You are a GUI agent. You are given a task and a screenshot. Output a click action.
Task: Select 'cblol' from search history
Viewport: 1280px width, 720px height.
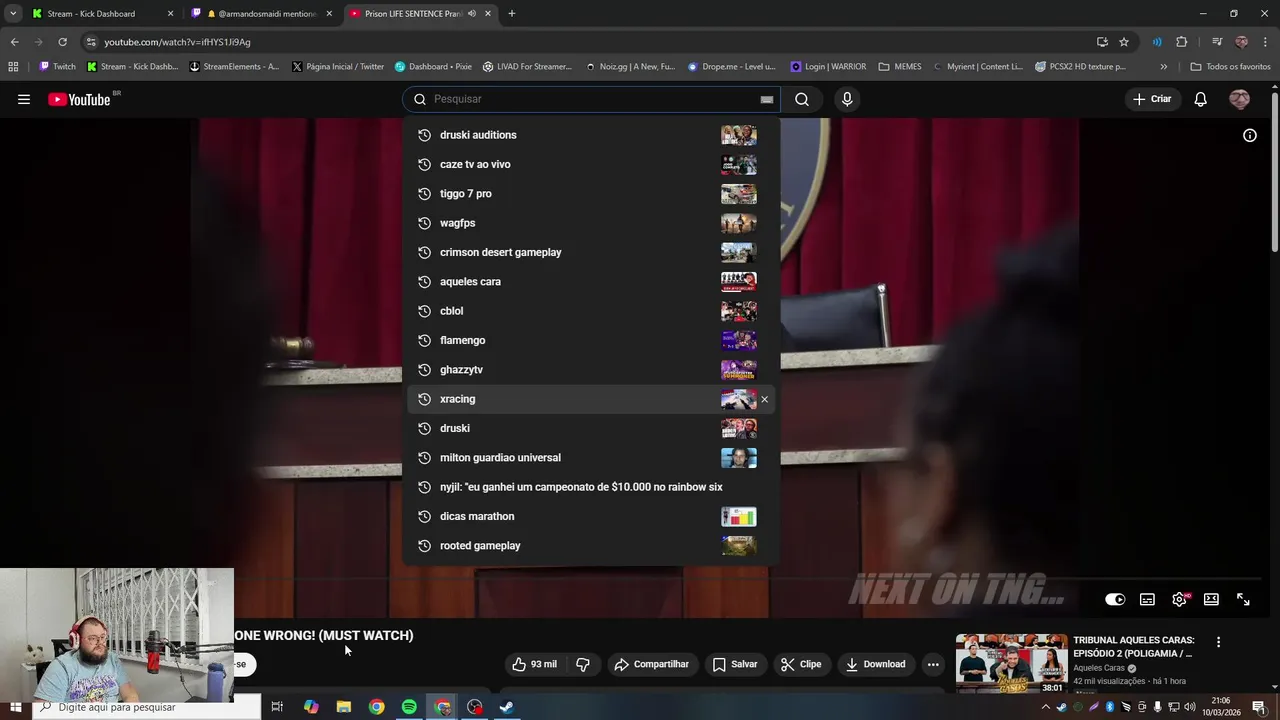592,311
